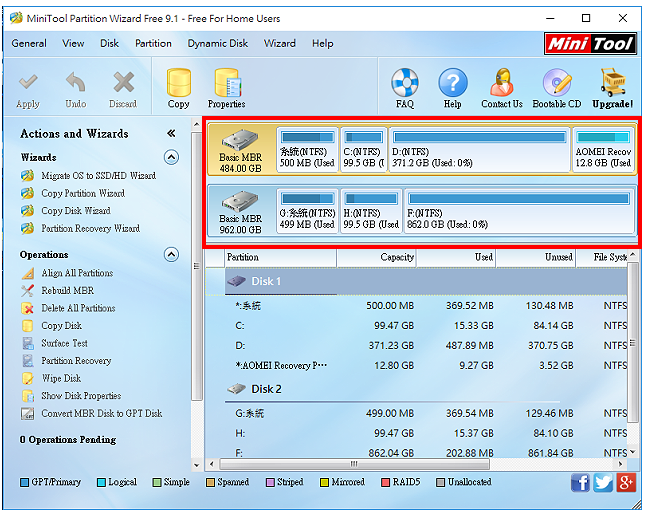Open Google Plus social icon
649x522 pixels.
point(626,483)
